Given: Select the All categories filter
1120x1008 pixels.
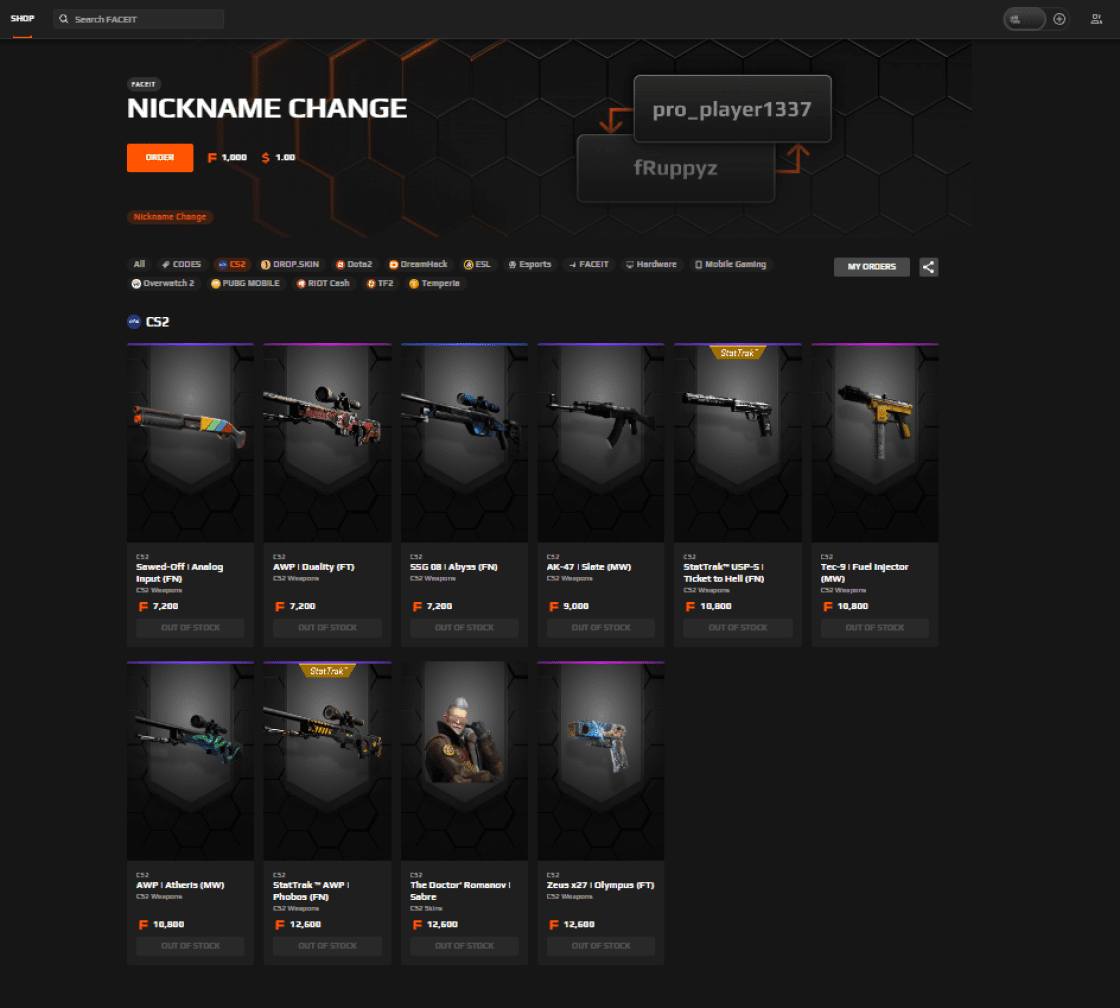Looking at the screenshot, I should (x=139, y=264).
